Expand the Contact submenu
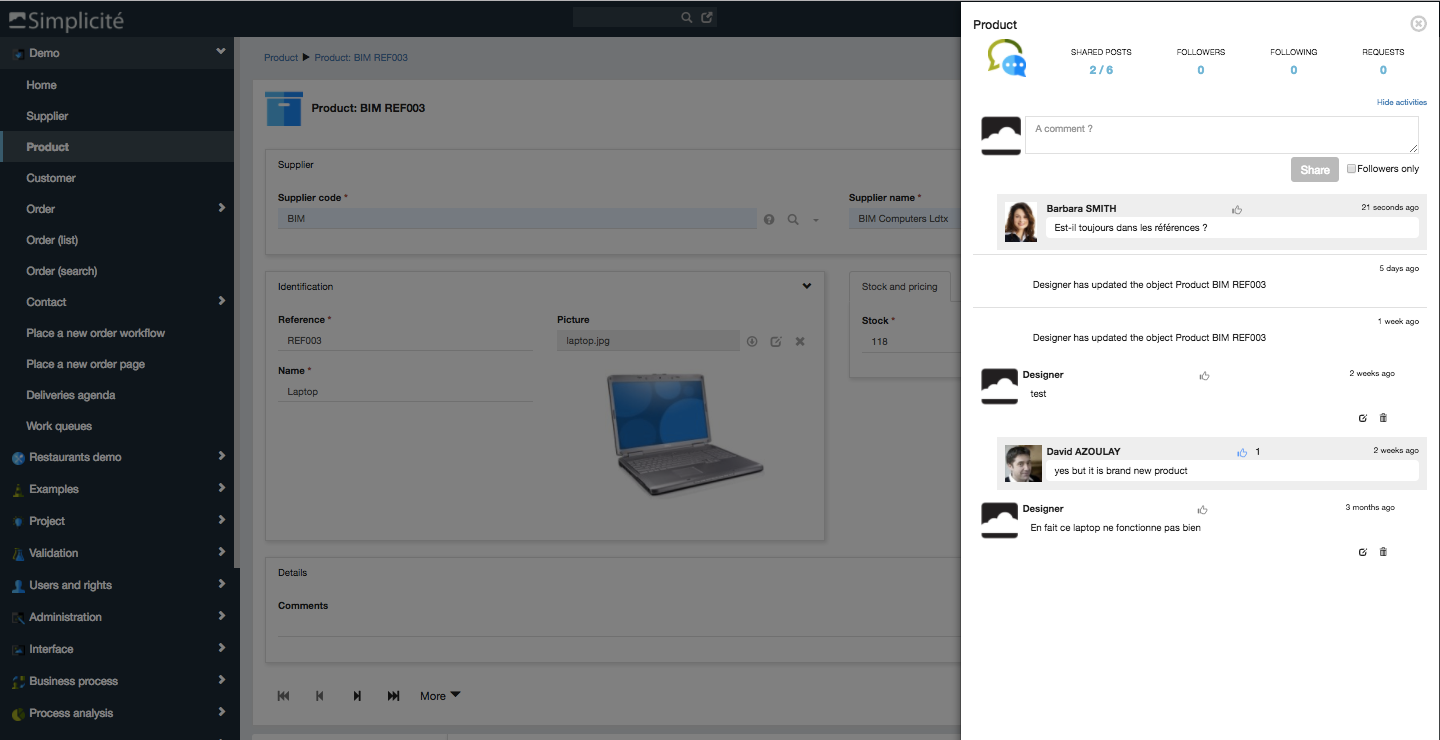 pos(221,301)
